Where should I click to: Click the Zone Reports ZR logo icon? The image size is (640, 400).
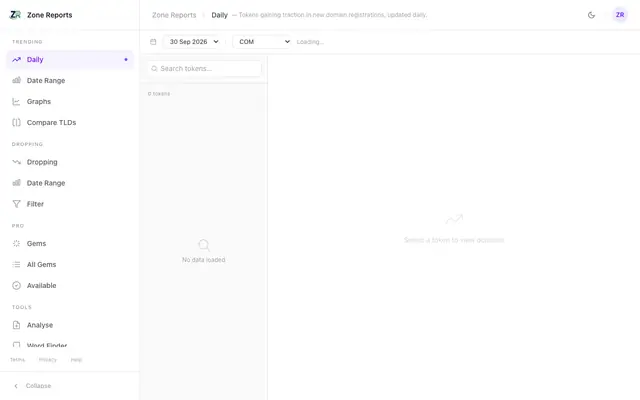click(15, 15)
